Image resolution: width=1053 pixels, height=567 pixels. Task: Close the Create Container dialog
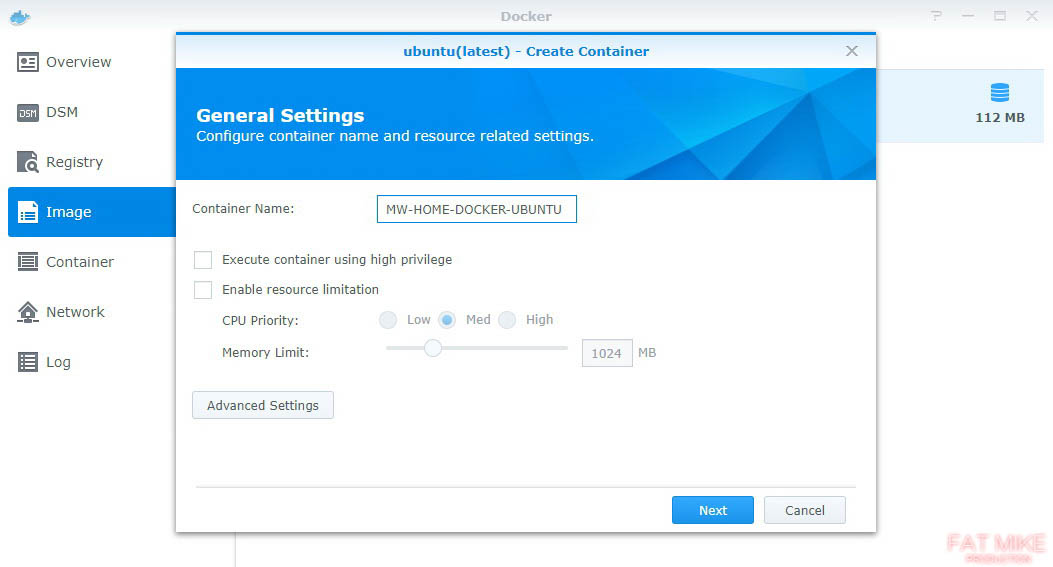click(852, 51)
